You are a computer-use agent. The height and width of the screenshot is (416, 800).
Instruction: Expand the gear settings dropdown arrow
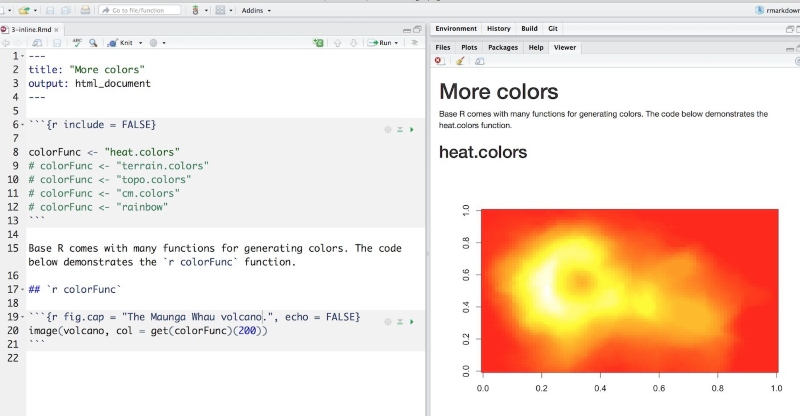[x=164, y=43]
